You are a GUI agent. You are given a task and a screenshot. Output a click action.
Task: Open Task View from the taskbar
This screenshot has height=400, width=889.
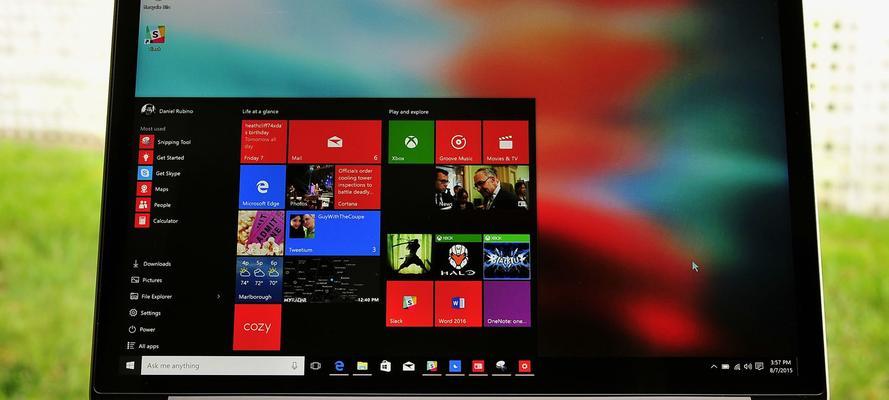pos(316,366)
